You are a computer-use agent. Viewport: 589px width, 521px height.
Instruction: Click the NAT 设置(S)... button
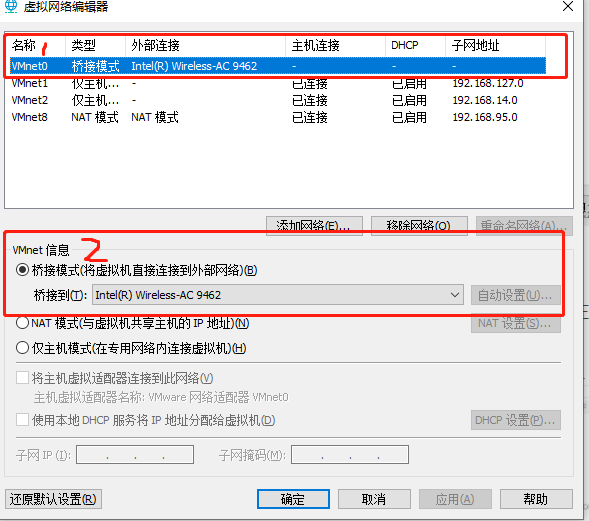(x=516, y=323)
